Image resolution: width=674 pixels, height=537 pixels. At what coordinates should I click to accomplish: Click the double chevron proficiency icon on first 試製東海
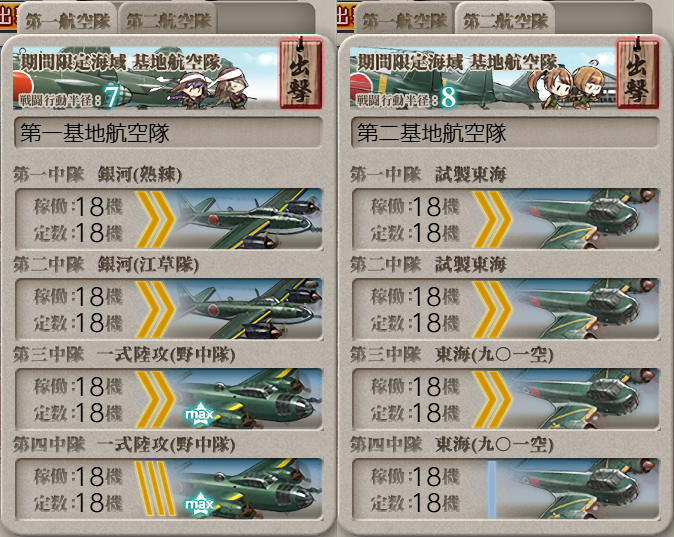[492, 219]
